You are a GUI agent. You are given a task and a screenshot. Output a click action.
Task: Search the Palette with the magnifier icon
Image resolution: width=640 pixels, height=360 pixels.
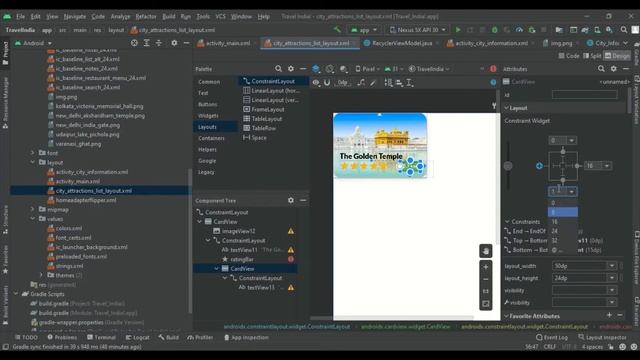278,69
